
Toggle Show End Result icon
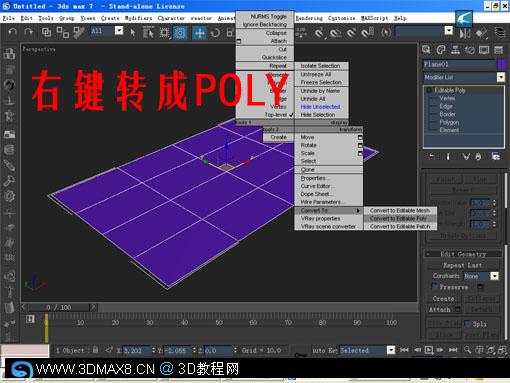pos(448,156)
